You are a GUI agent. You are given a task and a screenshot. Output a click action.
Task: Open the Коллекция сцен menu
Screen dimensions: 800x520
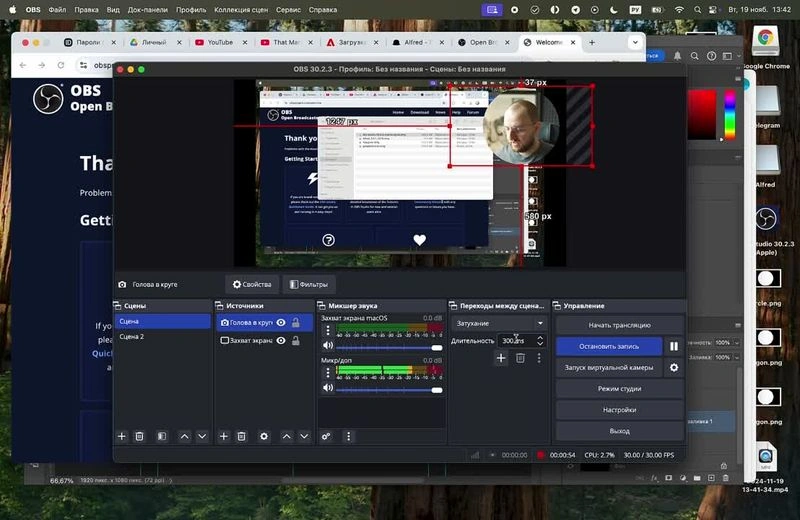241,10
